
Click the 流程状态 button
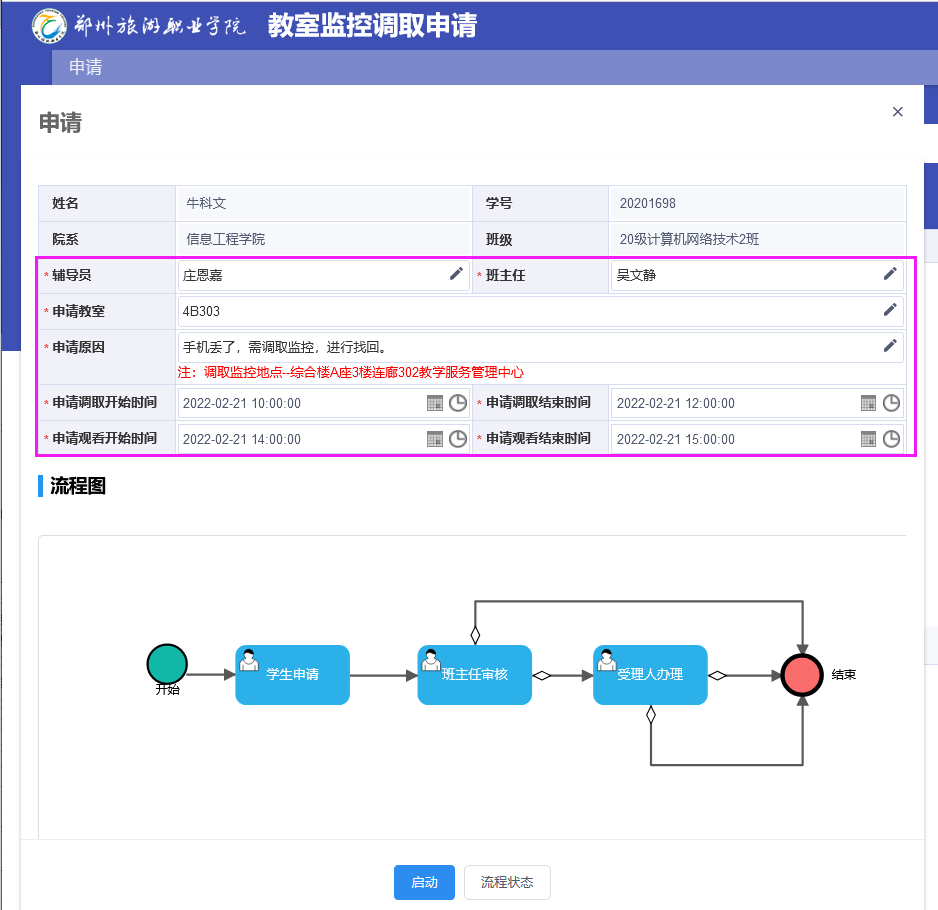(x=507, y=882)
